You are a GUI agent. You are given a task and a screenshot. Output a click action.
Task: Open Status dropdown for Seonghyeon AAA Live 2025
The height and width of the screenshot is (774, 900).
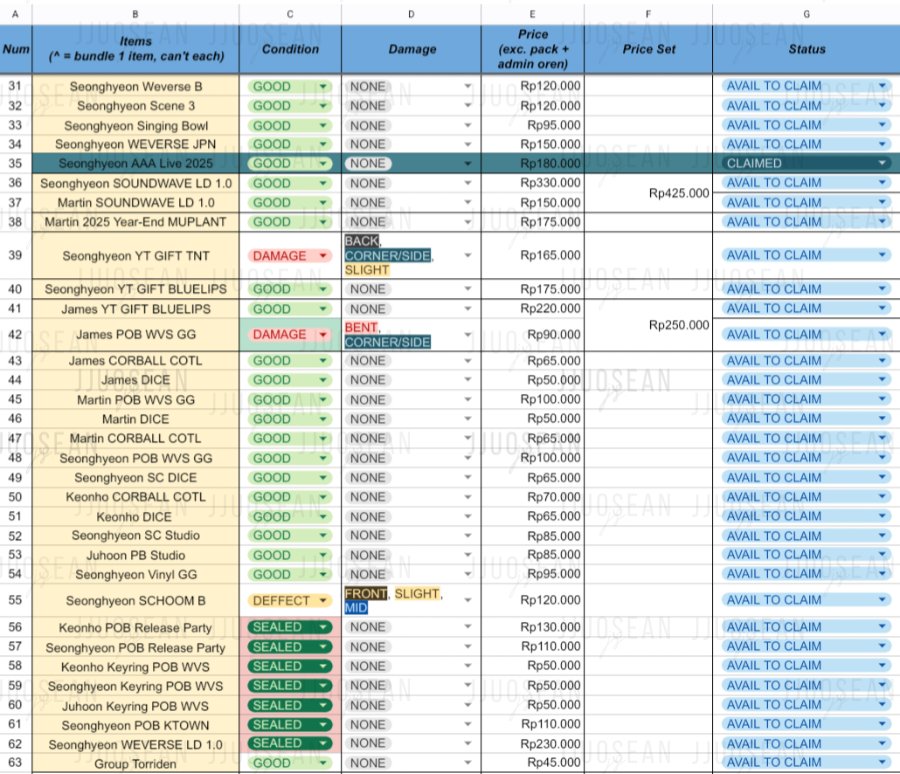(806, 163)
